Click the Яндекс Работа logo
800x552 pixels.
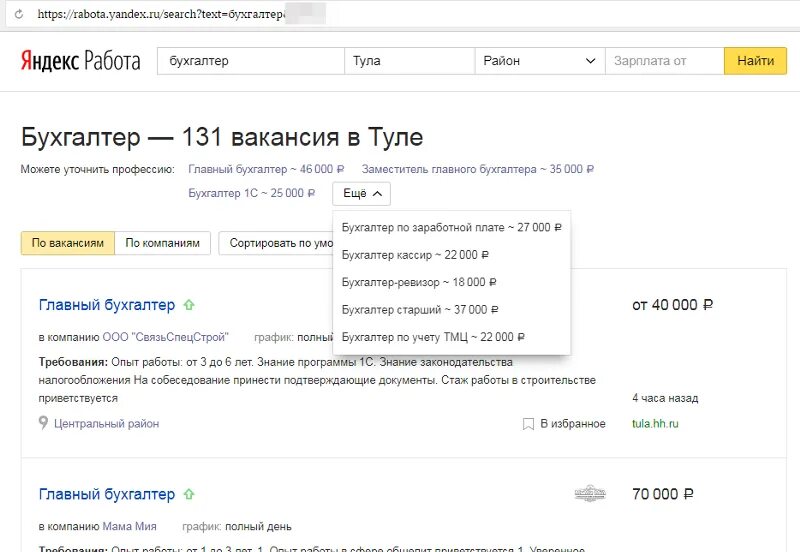coord(80,61)
